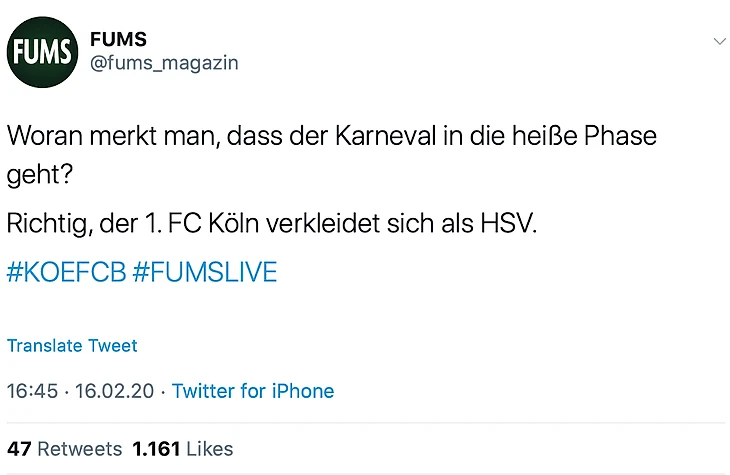Viewport: 730px width, 475px height.
Task: Open the #KOEFCB hashtag
Action: coord(66,272)
